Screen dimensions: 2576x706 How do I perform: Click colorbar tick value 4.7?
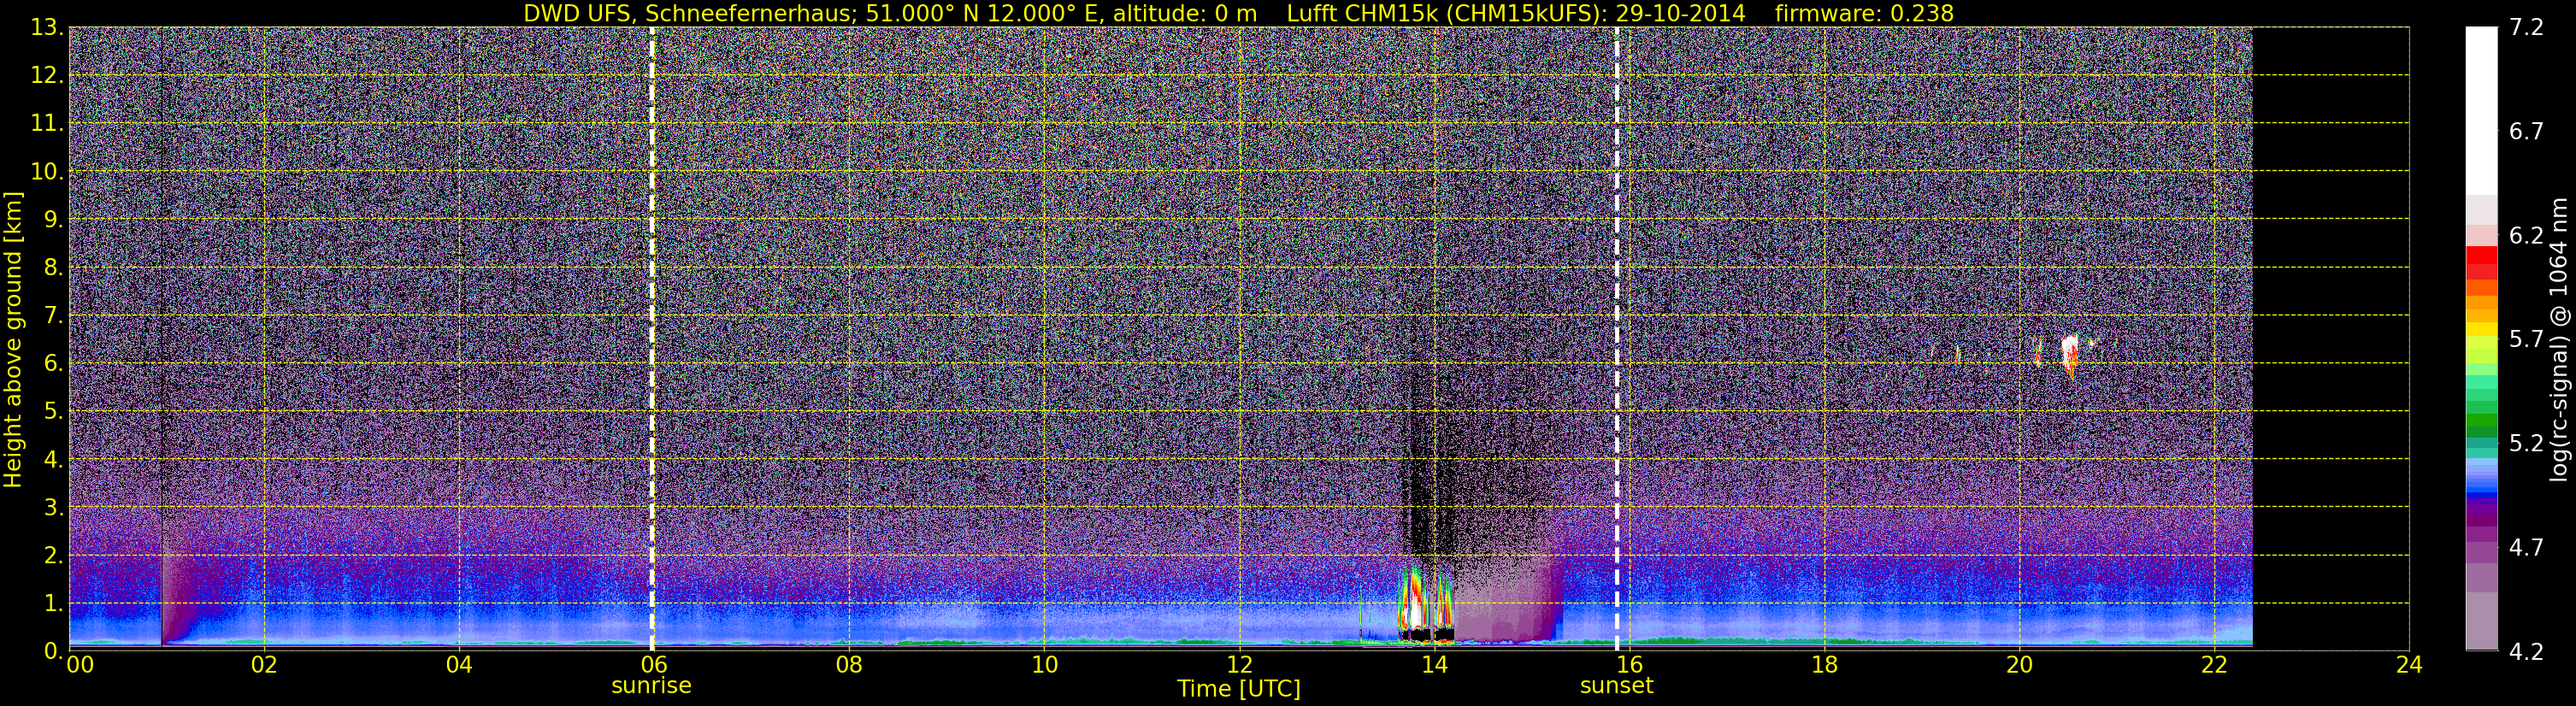pos(2526,548)
